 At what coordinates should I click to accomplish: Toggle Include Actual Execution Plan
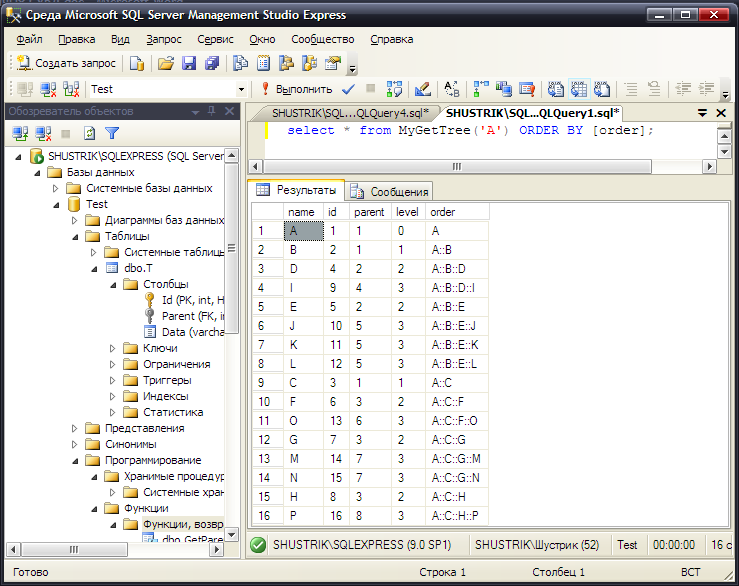click(x=481, y=89)
